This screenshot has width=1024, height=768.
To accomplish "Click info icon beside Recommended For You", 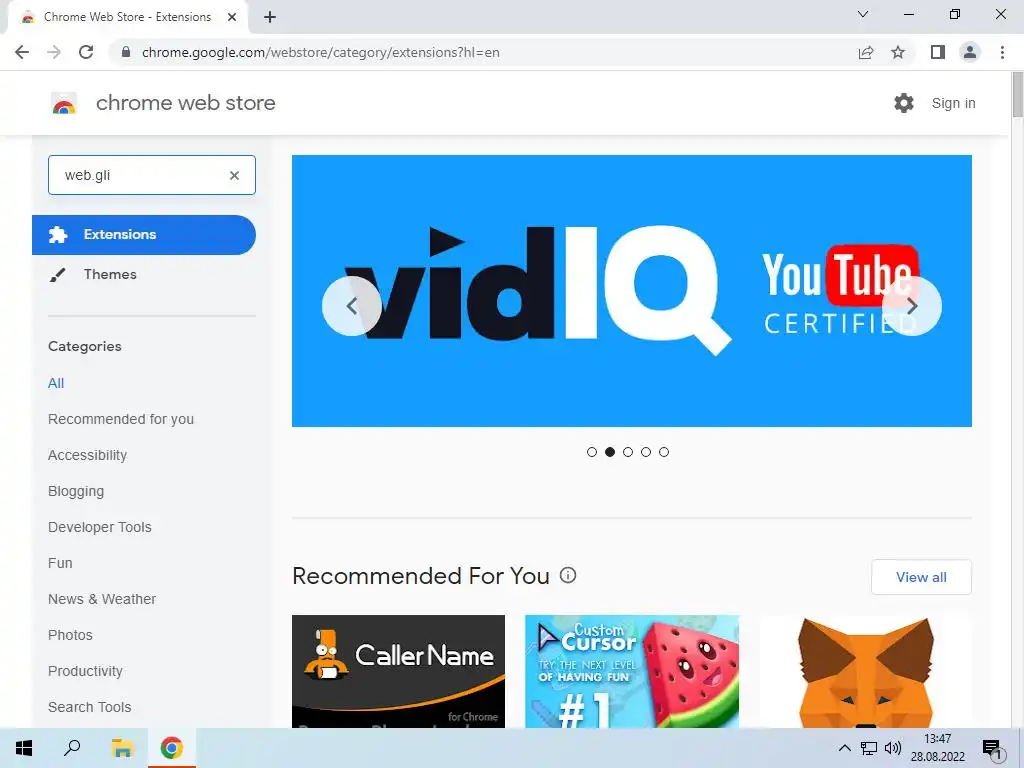I will (x=568, y=575).
